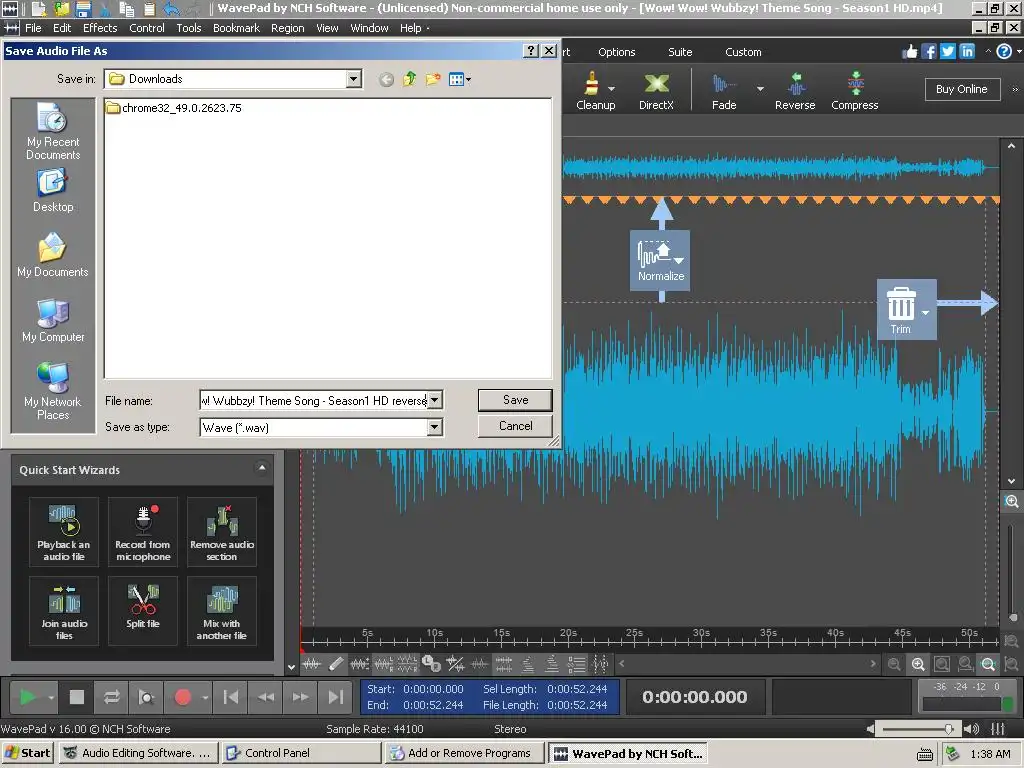The image size is (1024, 768).
Task: Click the volume slider handle
Action: click(x=948, y=729)
